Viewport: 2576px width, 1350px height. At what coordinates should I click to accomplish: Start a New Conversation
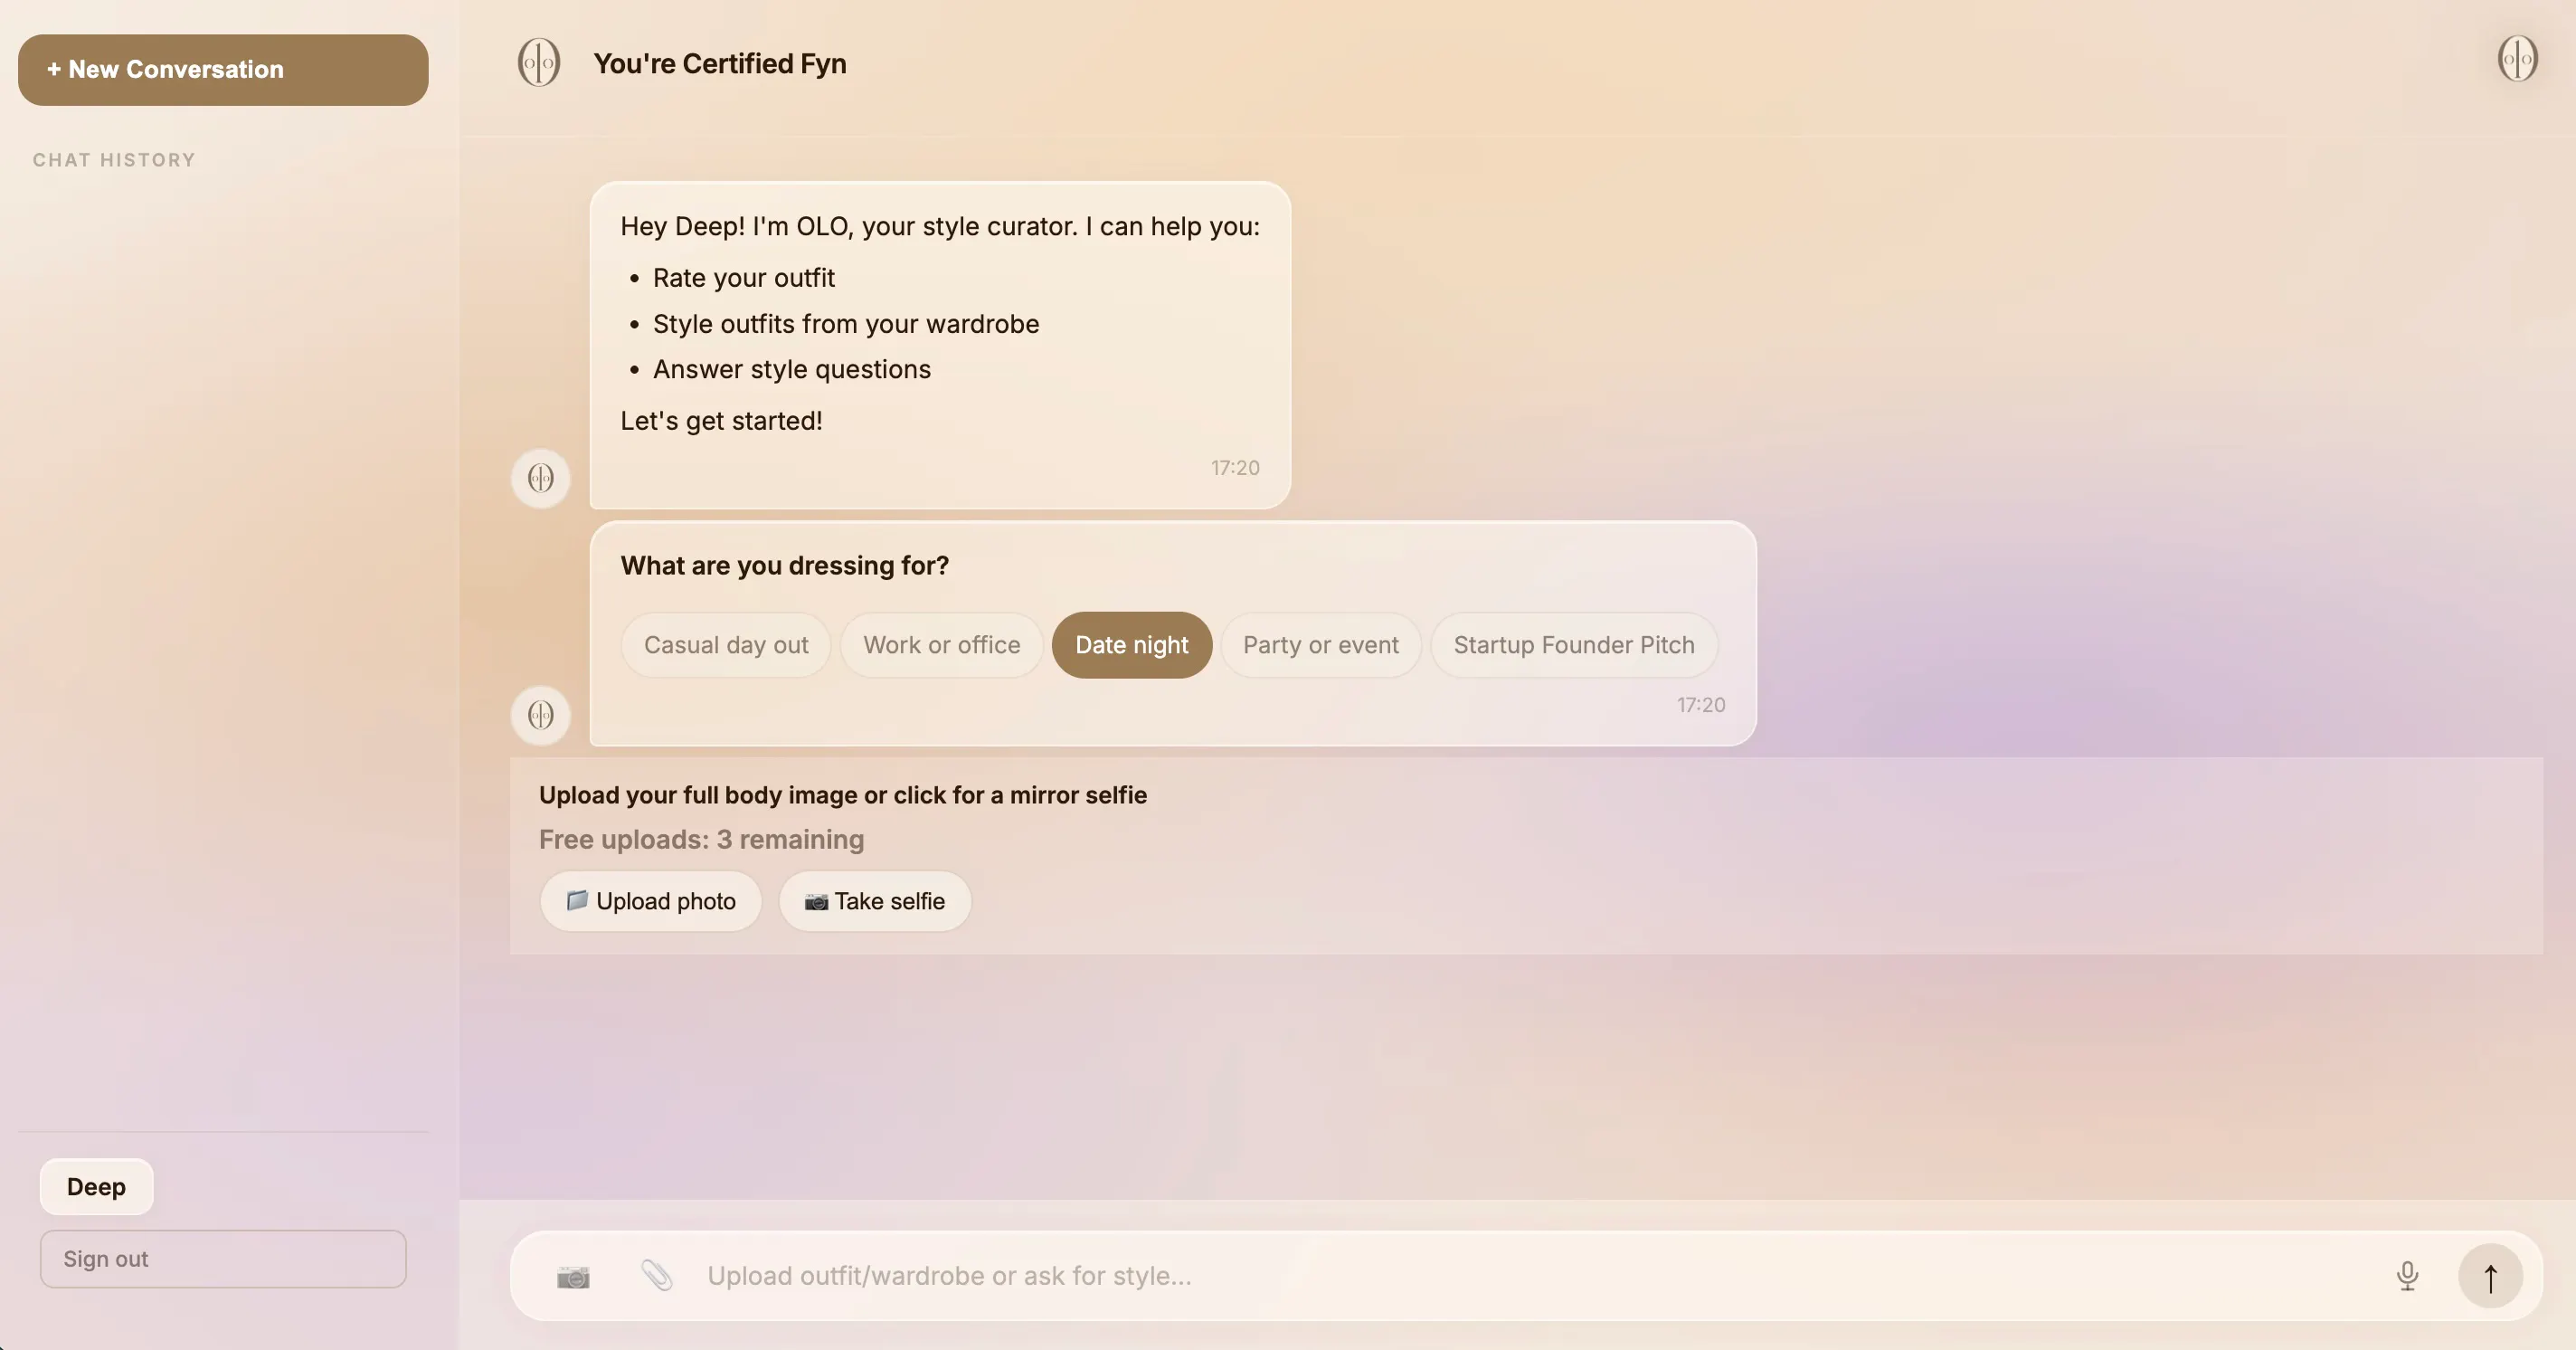[x=223, y=70]
